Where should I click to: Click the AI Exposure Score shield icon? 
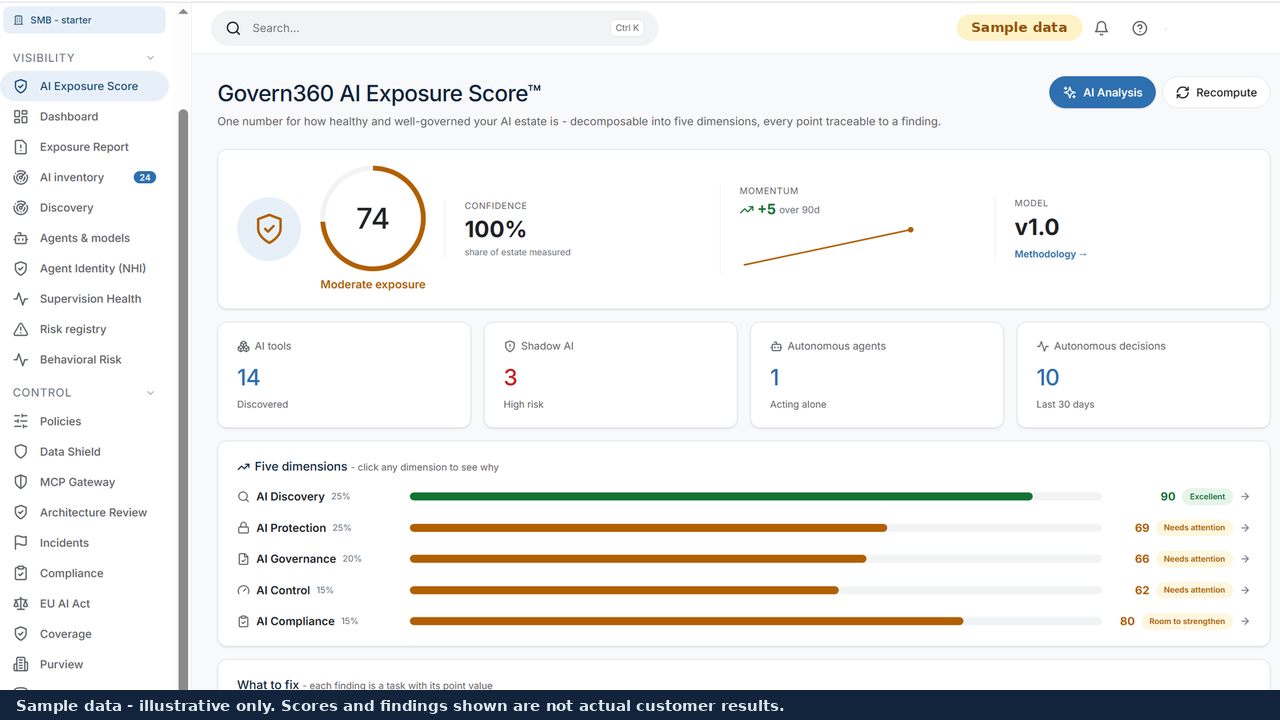[20, 86]
